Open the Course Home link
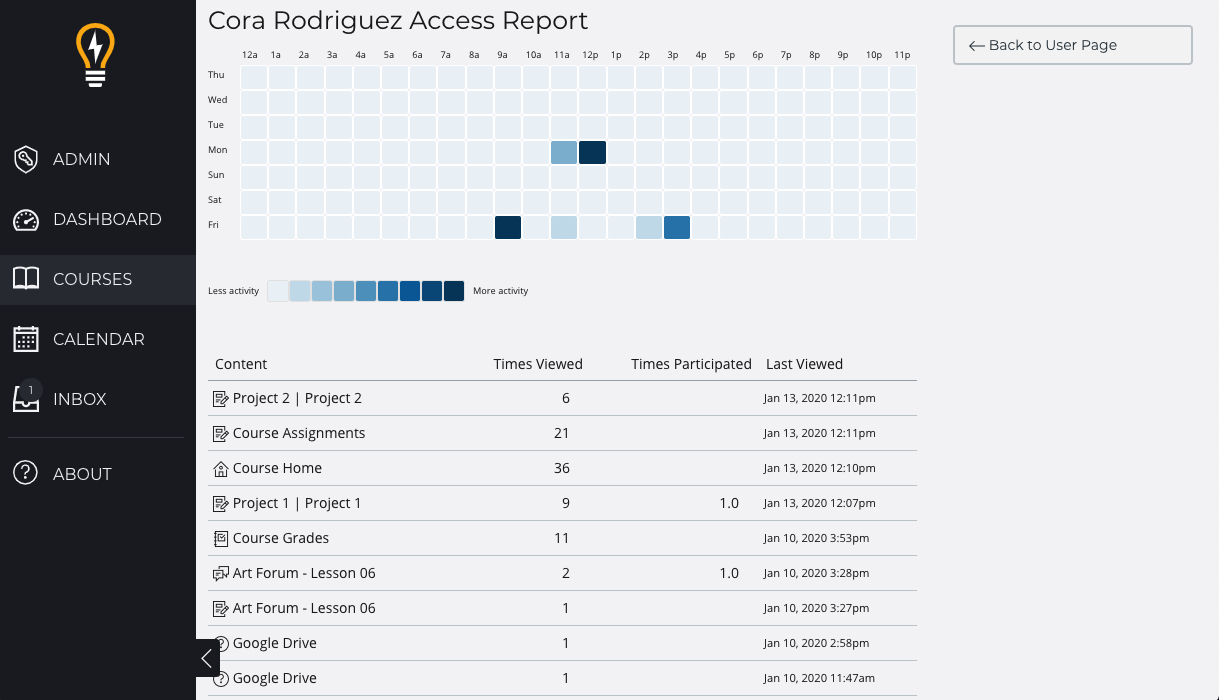 (x=277, y=468)
